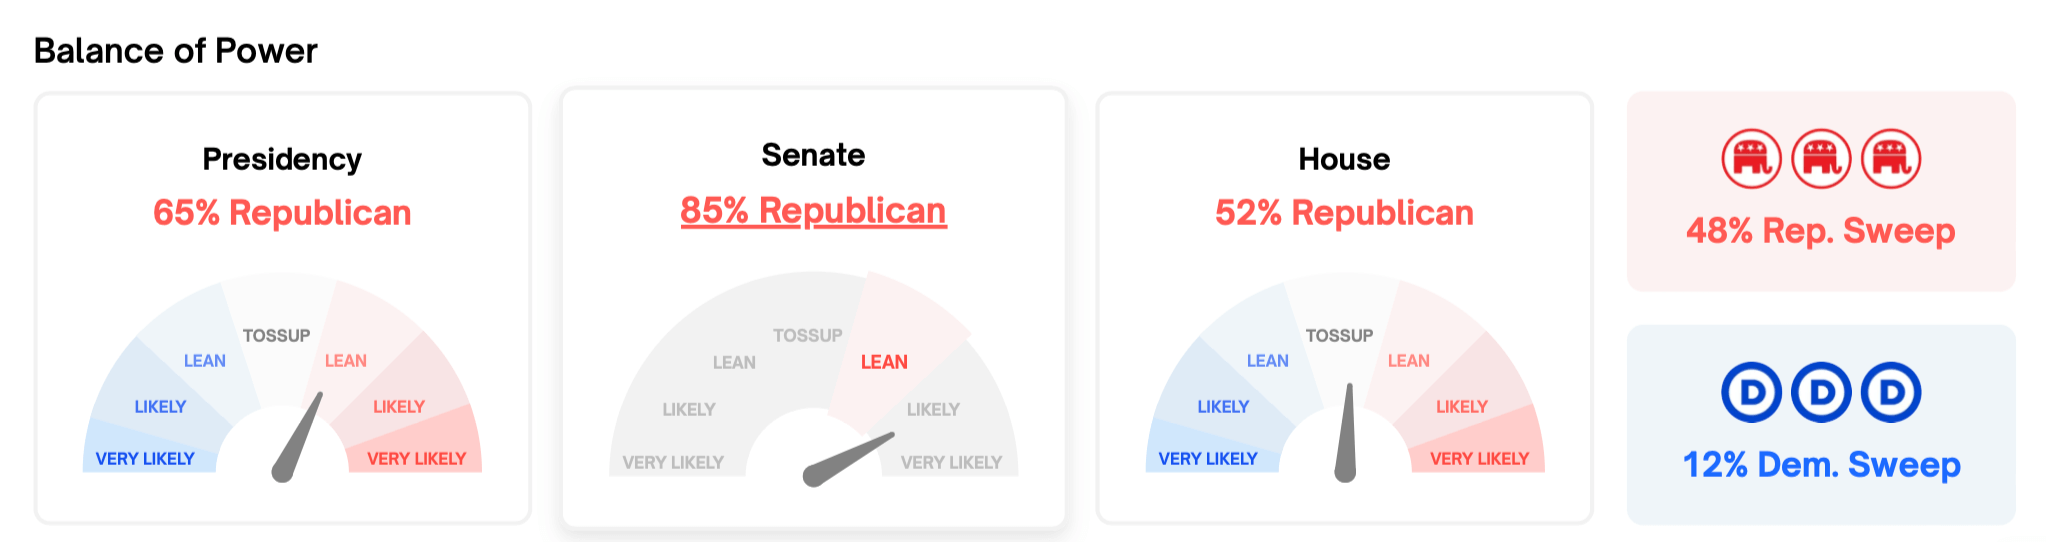Click the 65% Republican Presidency label
The width and height of the screenshot is (2046, 542).
(282, 213)
